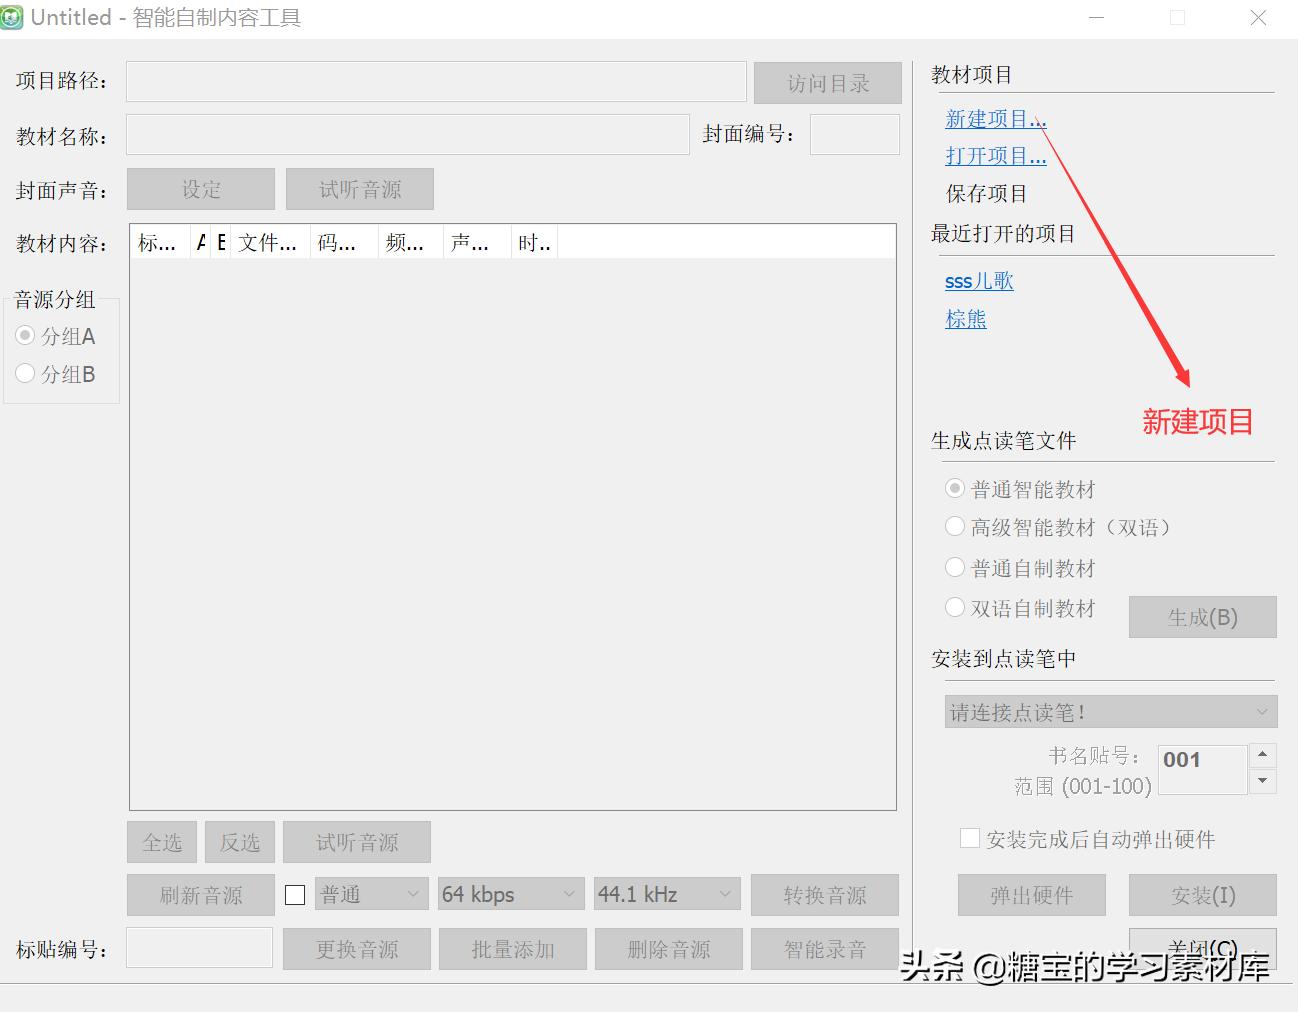Generate reading-pen file with 生成(B)

tap(1202, 617)
